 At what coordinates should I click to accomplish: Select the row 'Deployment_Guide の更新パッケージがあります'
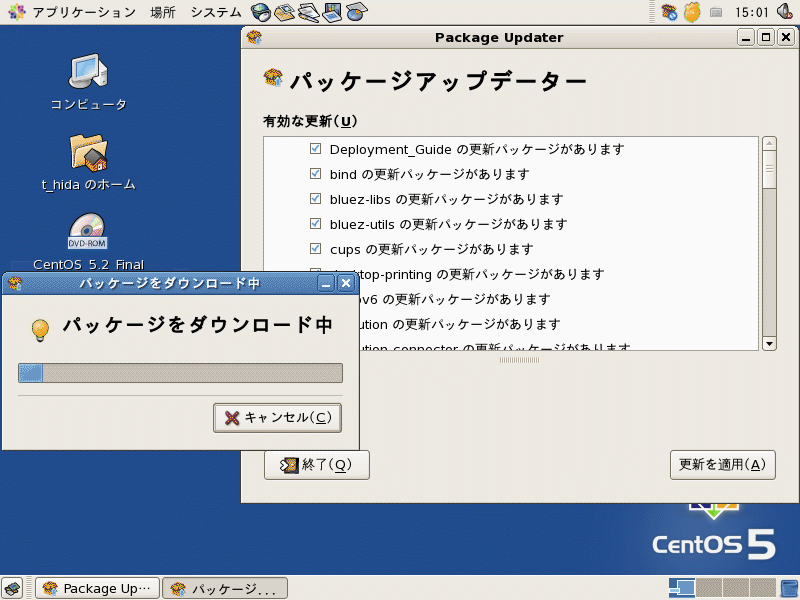click(511, 149)
